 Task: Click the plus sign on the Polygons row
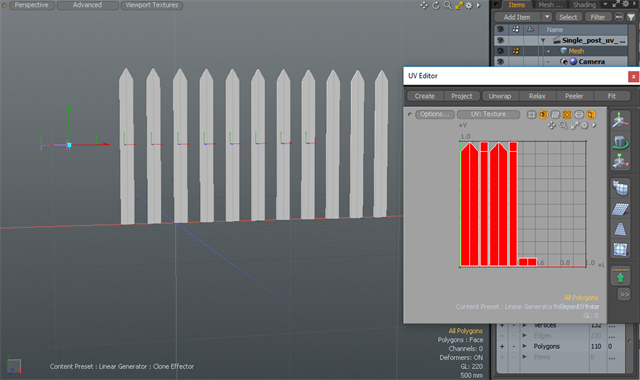pos(502,347)
